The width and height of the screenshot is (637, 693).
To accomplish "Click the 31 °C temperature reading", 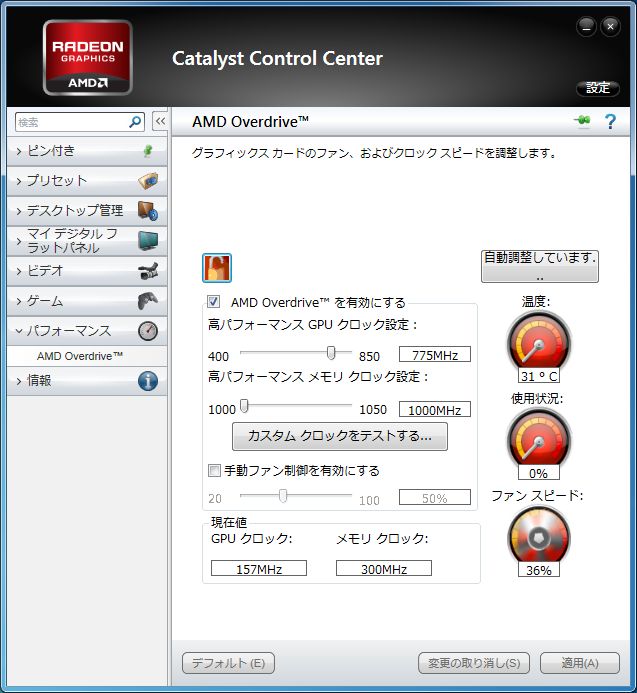I will pos(539,376).
